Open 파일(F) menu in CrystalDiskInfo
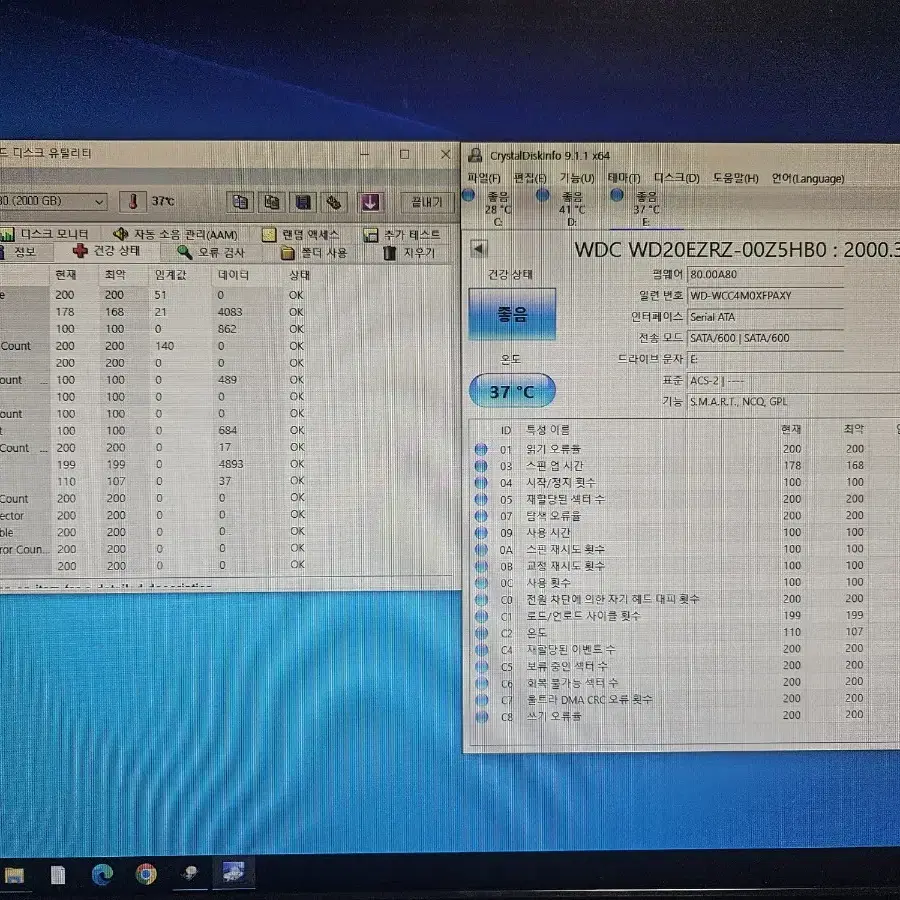This screenshot has height=900, width=900. tap(484, 178)
